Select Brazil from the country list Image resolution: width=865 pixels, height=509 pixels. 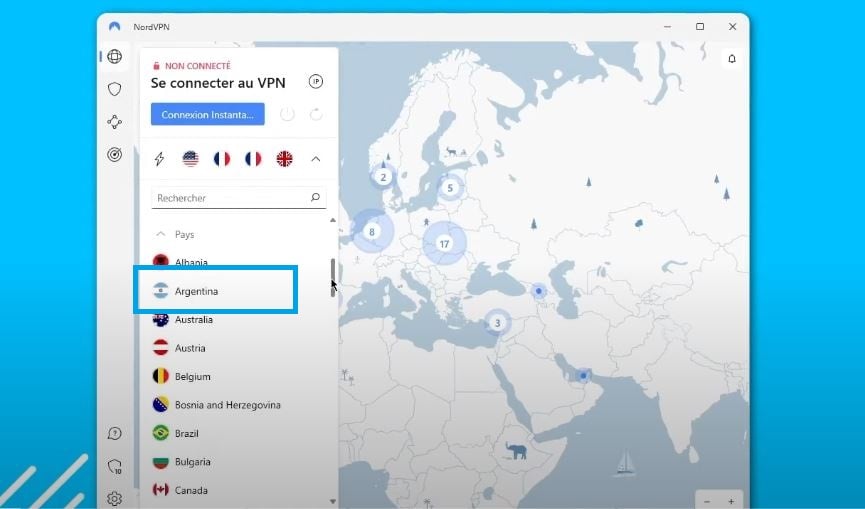pyautogui.click(x=186, y=433)
